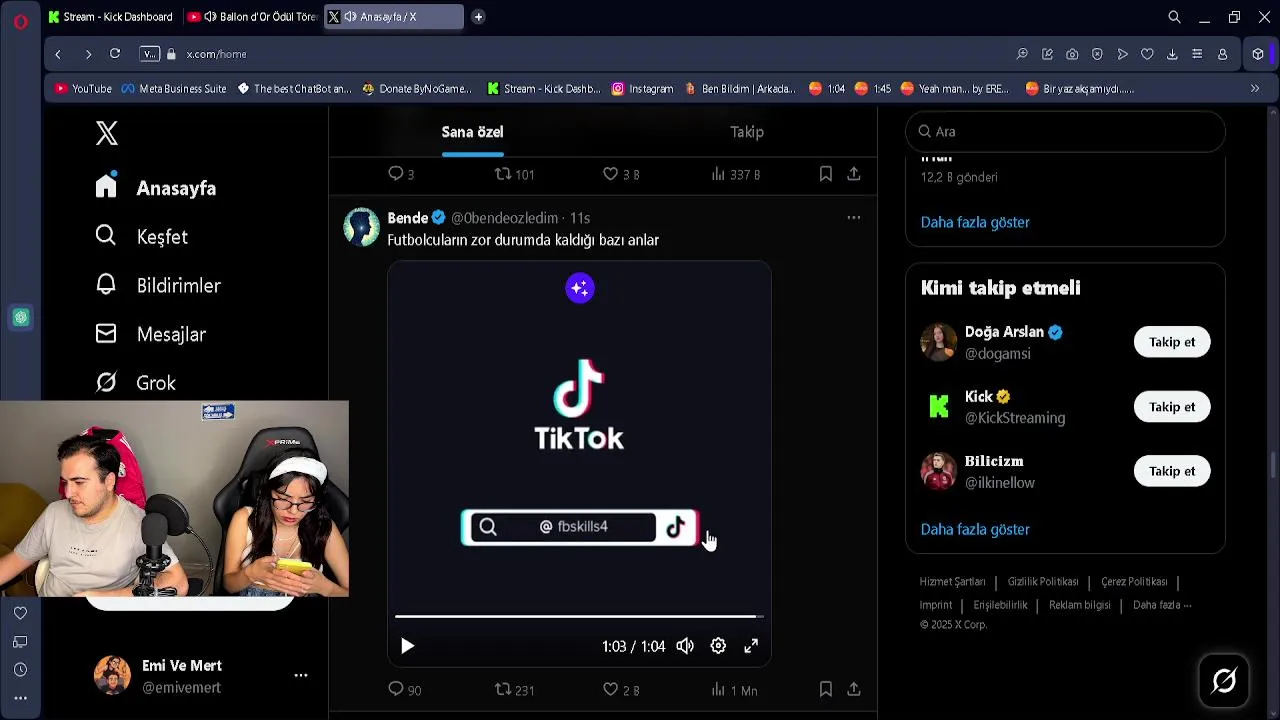This screenshot has height=720, width=1280.
Task: Bookmark the upper tweet
Action: (x=826, y=174)
